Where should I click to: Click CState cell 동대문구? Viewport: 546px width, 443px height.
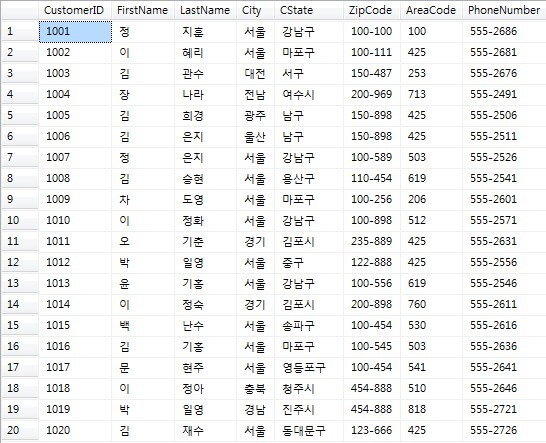[309, 430]
